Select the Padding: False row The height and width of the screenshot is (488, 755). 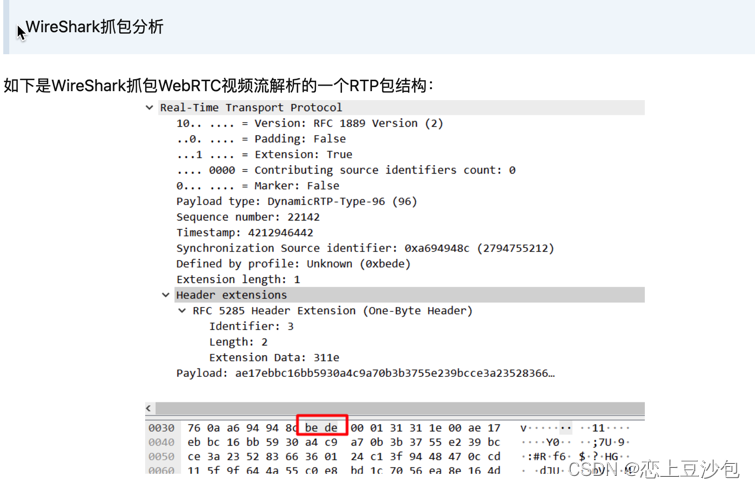pos(261,139)
